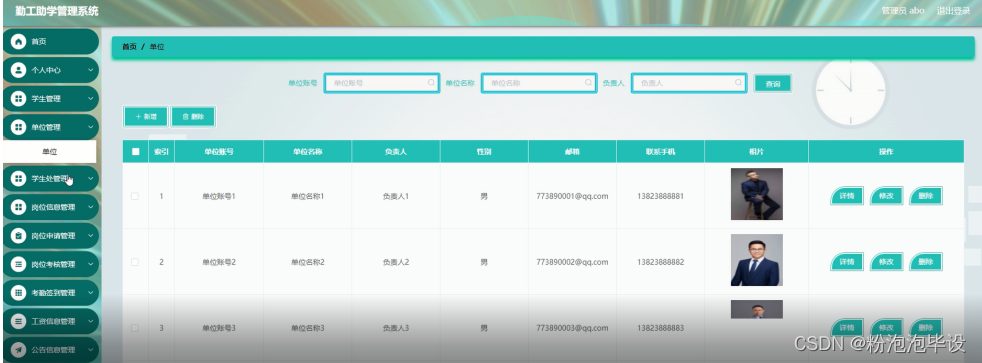Screen dimensions: 982x363
Task: Click the home icon beside 首页
Action: tap(19, 42)
